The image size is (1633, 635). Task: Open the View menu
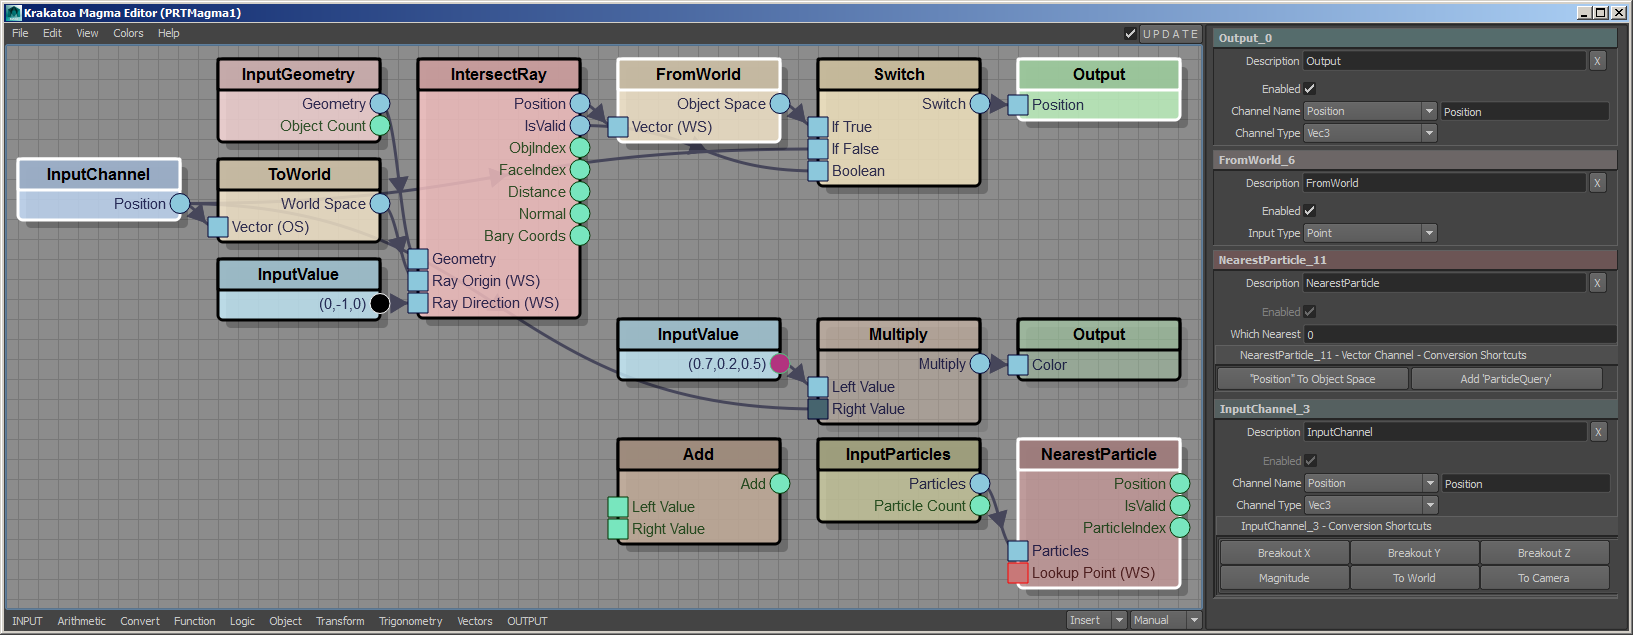[87, 33]
